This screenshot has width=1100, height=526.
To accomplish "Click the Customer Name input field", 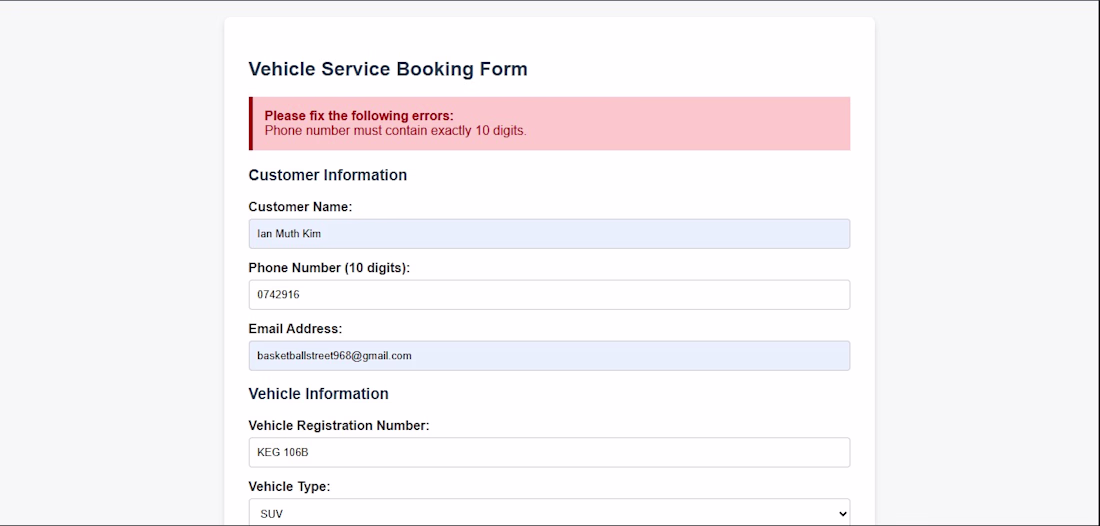I will click(x=549, y=234).
